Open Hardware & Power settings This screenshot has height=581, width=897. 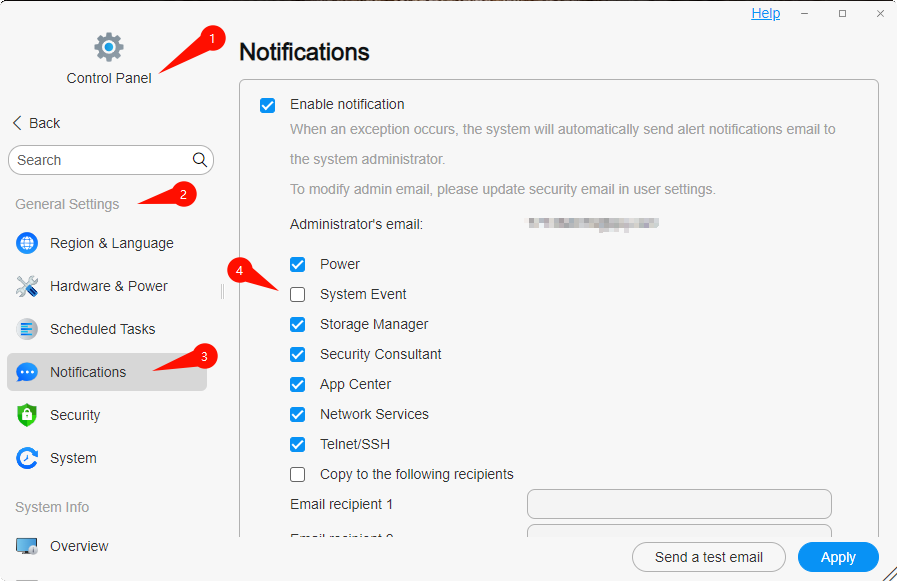click(107, 286)
